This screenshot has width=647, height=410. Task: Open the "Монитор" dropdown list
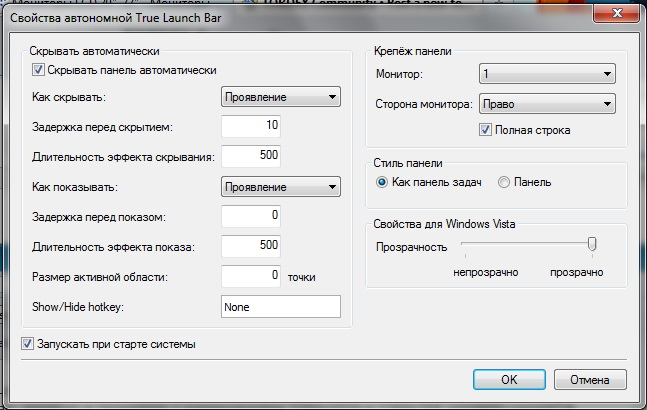click(546, 75)
